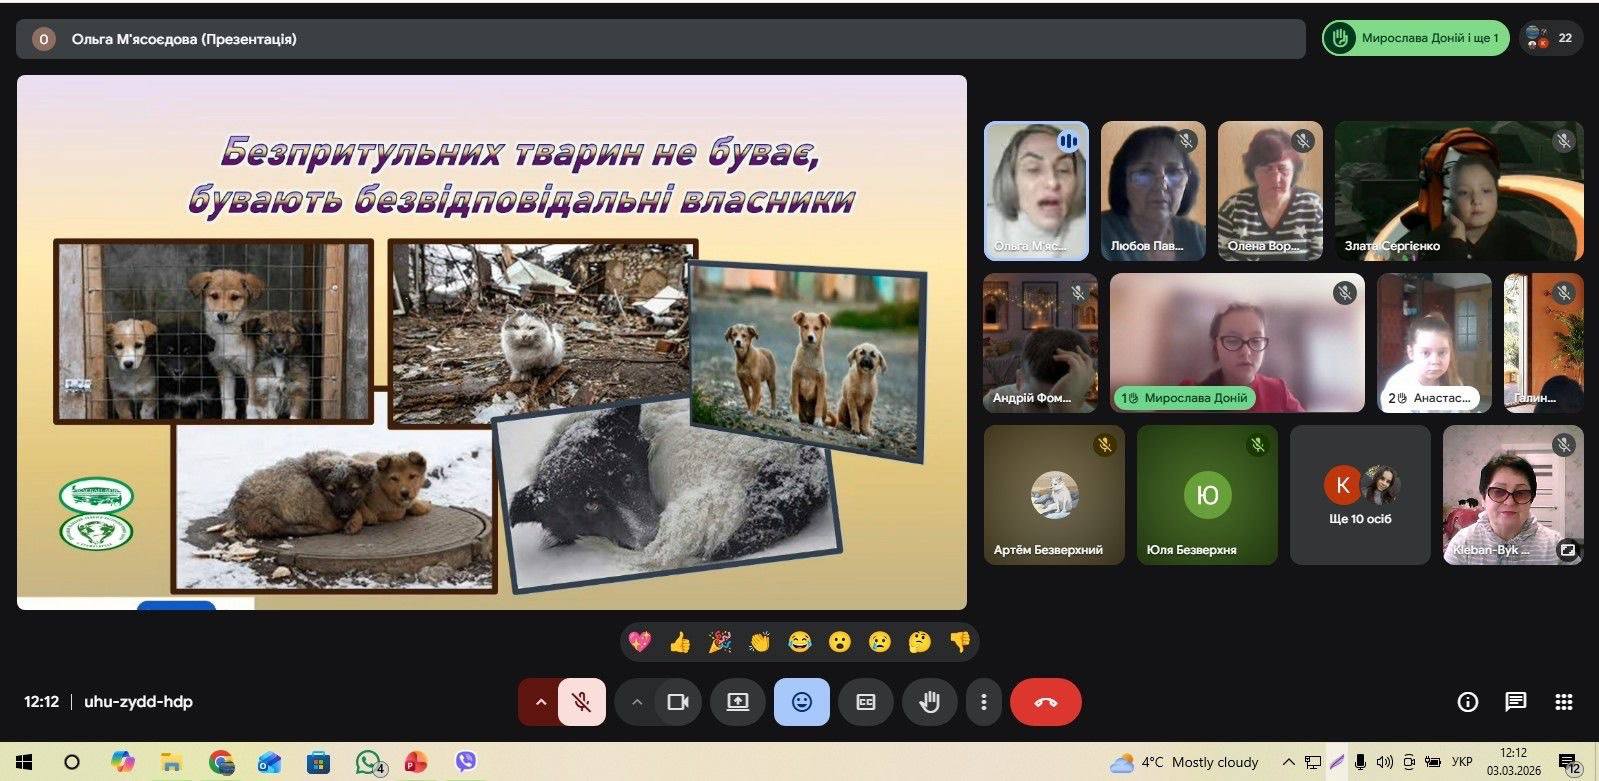Turn on closed captions
1599x781 pixels.
point(866,702)
